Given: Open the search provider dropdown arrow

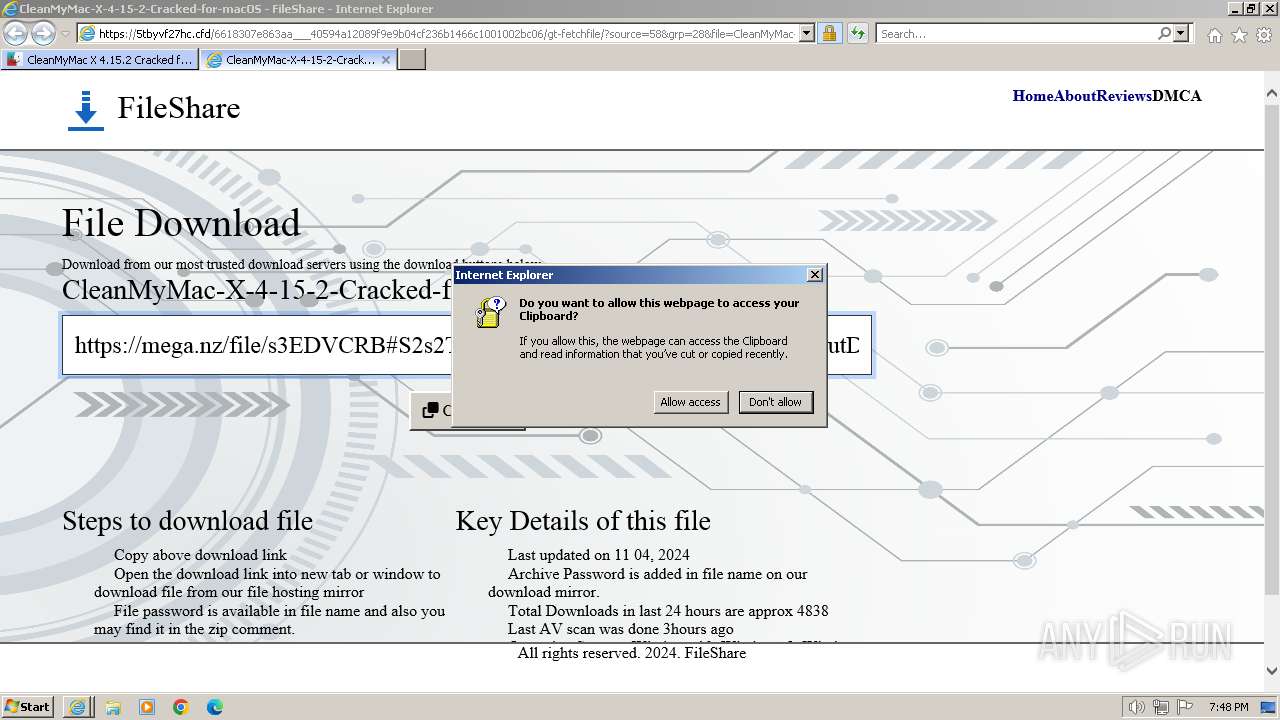Looking at the screenshot, I should tap(1181, 33).
